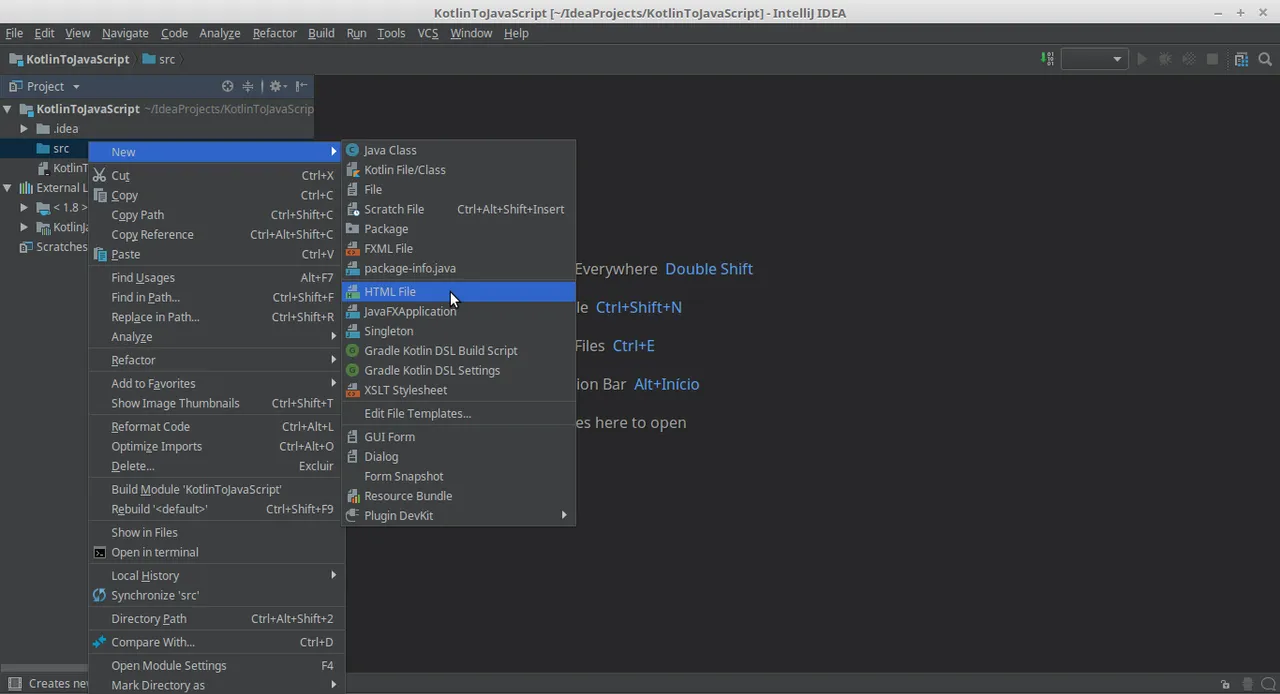This screenshot has height=694, width=1280.
Task: Click the Cut scissors icon in context menu
Action: [x=100, y=175]
